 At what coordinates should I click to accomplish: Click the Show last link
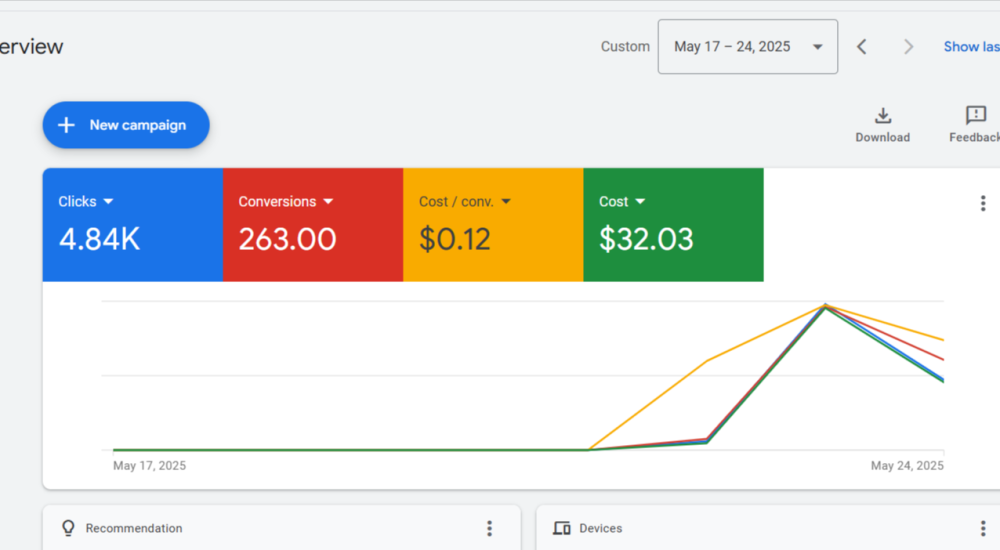click(x=970, y=47)
